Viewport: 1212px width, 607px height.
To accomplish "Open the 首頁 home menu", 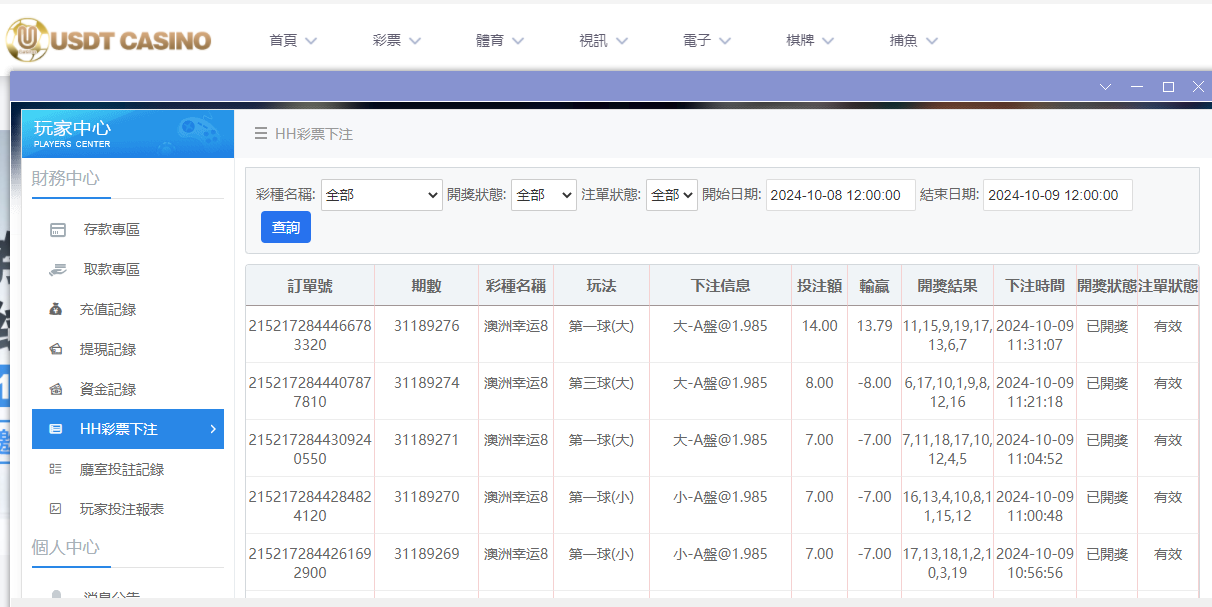I will [x=284, y=41].
